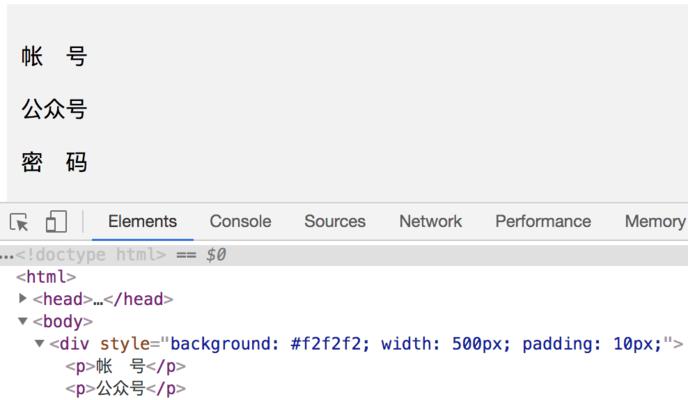This screenshot has height=400, width=688.
Task: Click the 公众号 text in page preview
Action: point(54,109)
